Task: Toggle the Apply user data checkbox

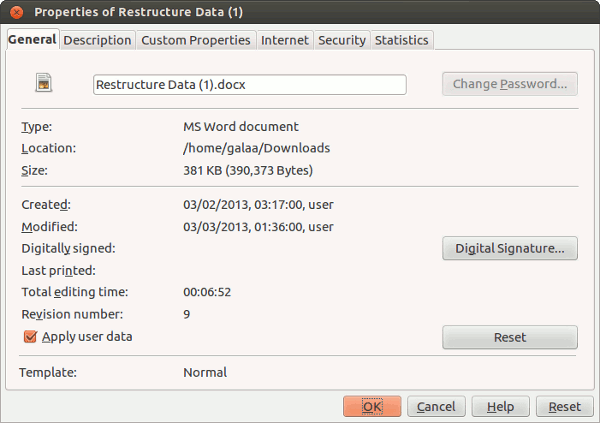Action: click(x=30, y=337)
